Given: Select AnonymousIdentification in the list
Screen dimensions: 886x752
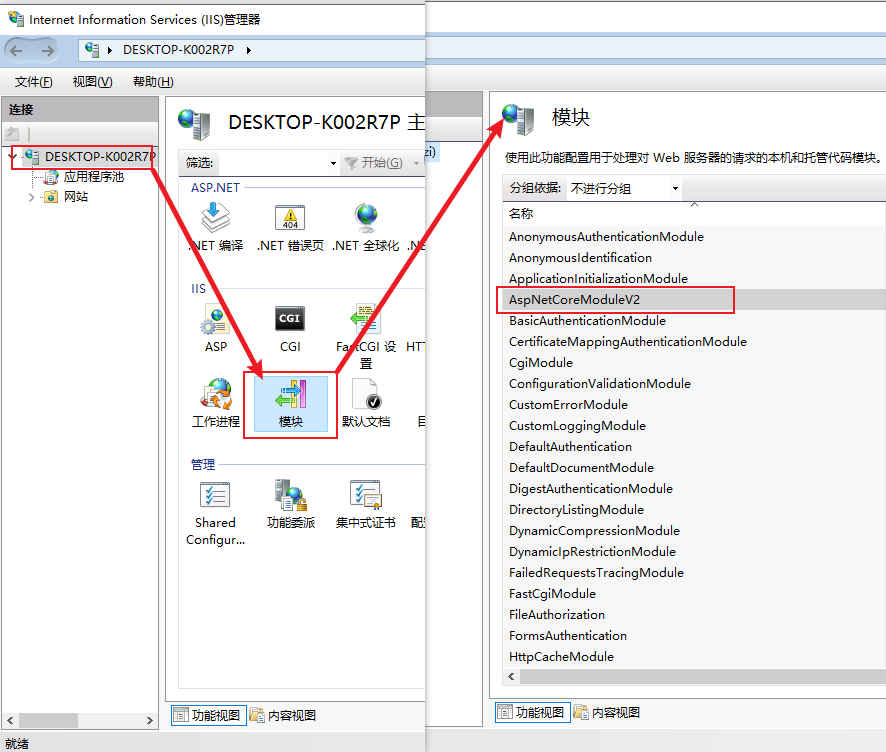Looking at the screenshot, I should pos(580,258).
